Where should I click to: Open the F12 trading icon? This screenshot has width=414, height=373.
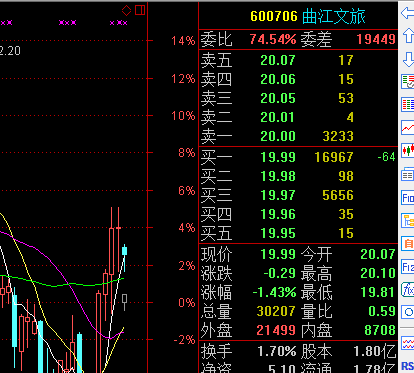[407, 267]
